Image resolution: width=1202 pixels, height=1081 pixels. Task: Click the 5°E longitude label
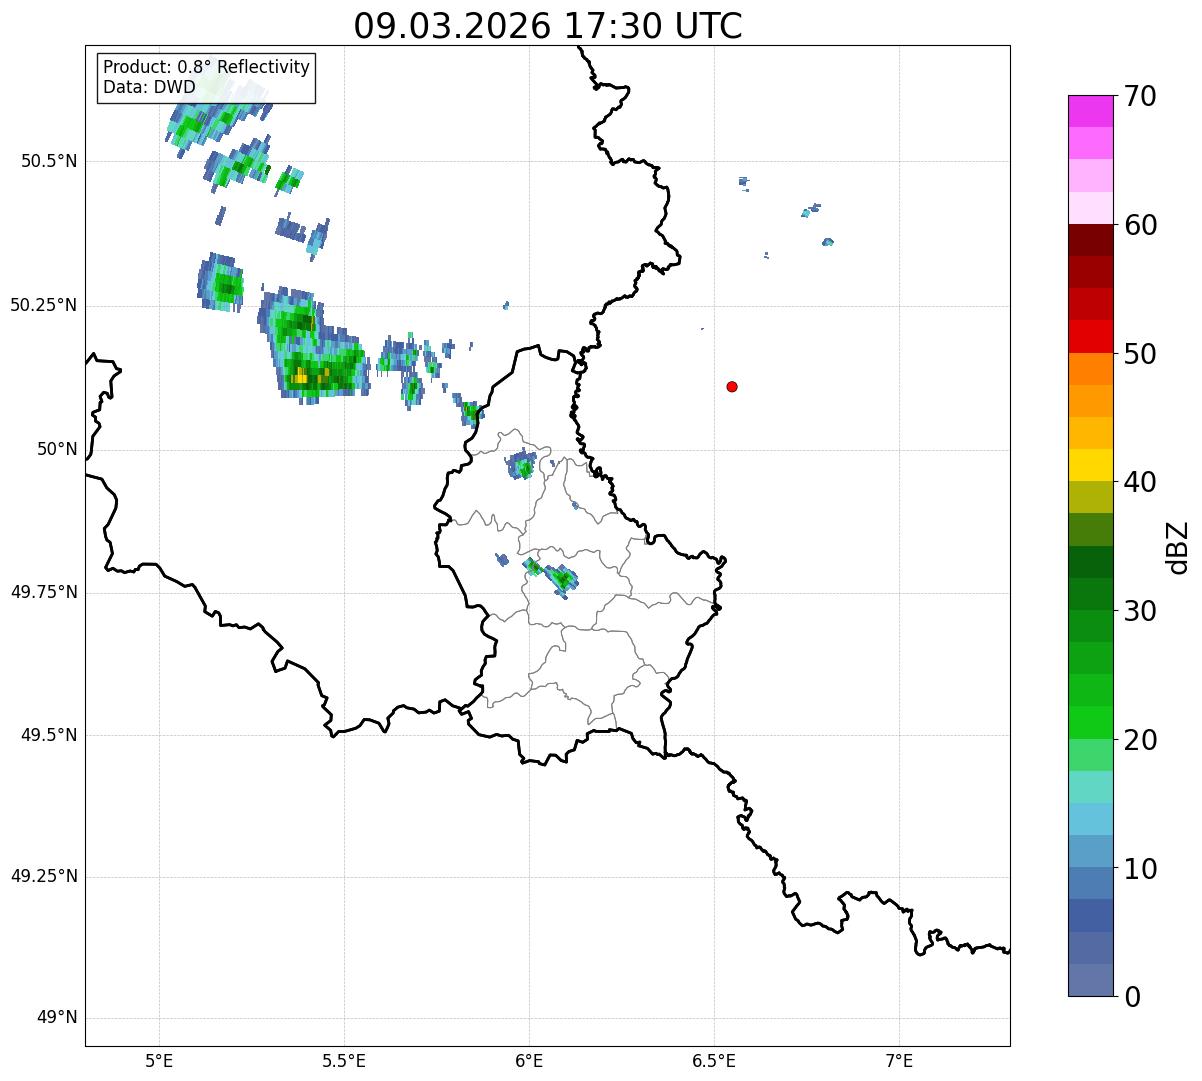coord(159,1060)
